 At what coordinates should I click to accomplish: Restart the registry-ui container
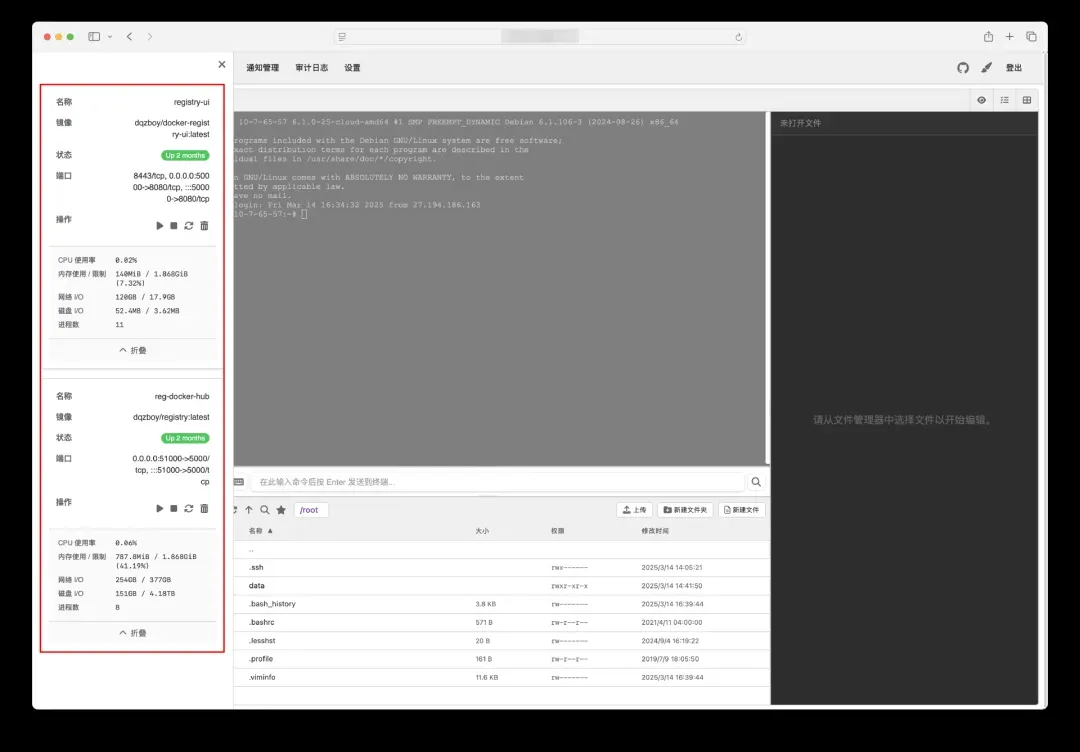click(x=189, y=226)
